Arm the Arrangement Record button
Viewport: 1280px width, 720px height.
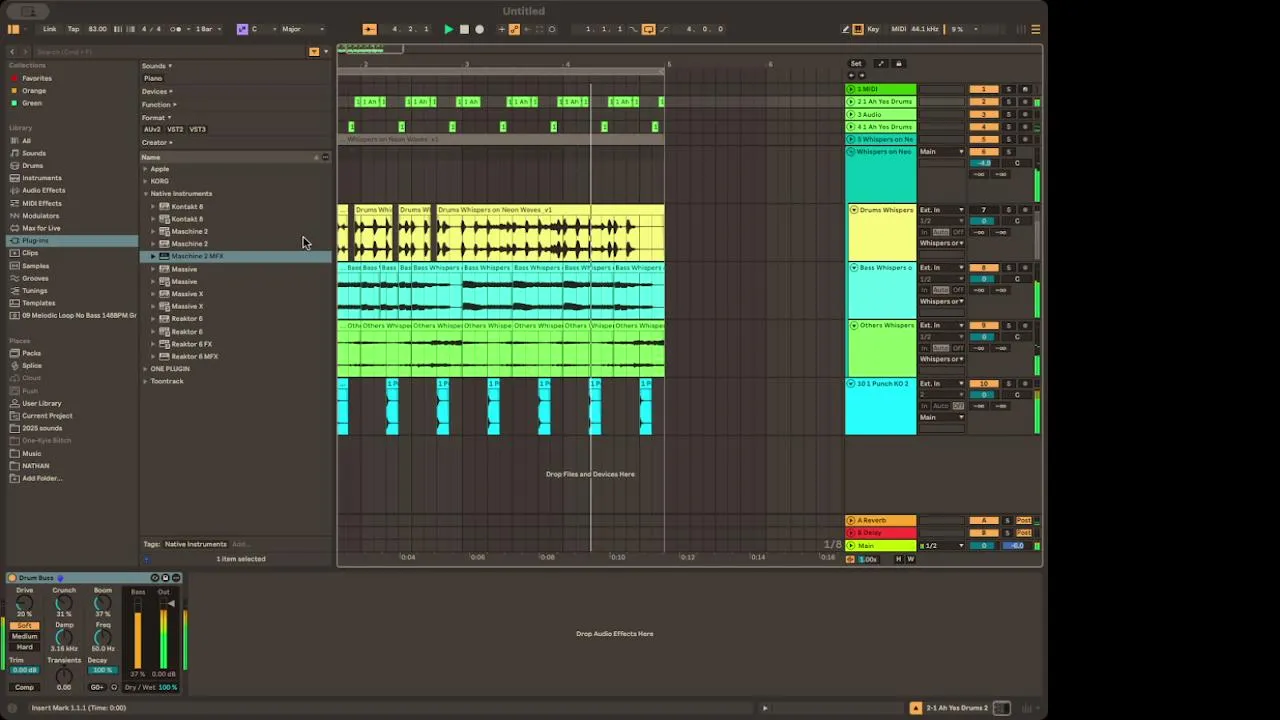point(479,29)
